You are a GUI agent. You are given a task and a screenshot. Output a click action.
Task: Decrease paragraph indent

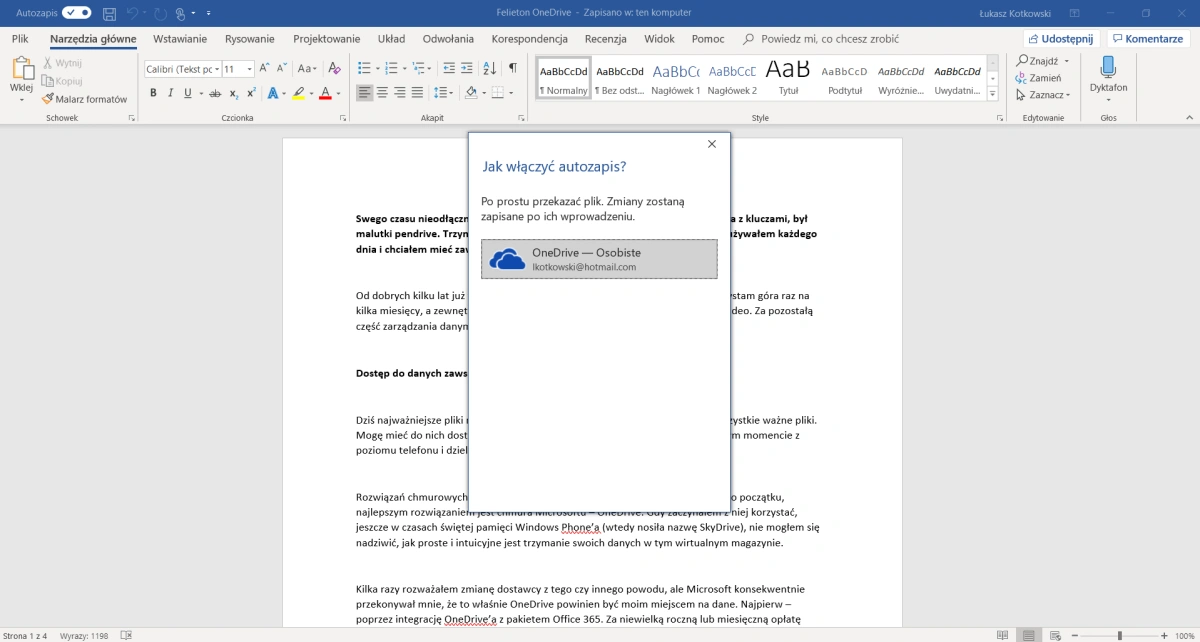coord(449,69)
